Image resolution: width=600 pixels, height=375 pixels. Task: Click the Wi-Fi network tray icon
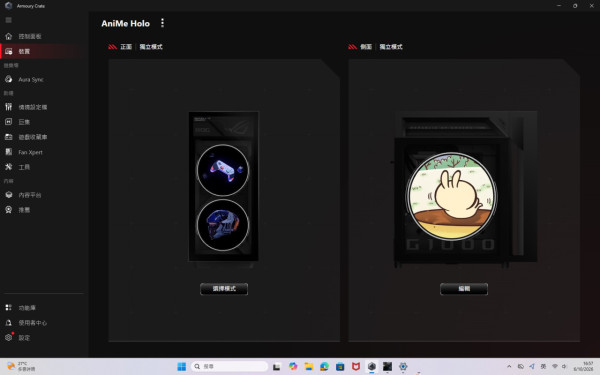(x=554, y=367)
